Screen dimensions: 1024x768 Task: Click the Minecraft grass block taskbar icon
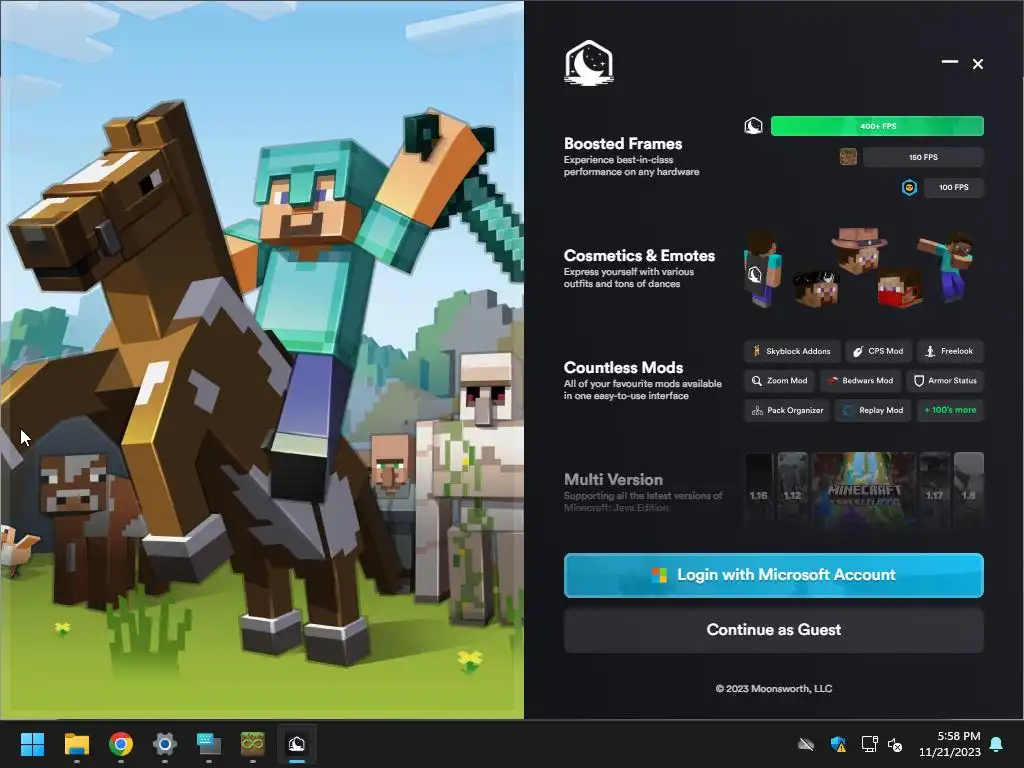[253, 743]
